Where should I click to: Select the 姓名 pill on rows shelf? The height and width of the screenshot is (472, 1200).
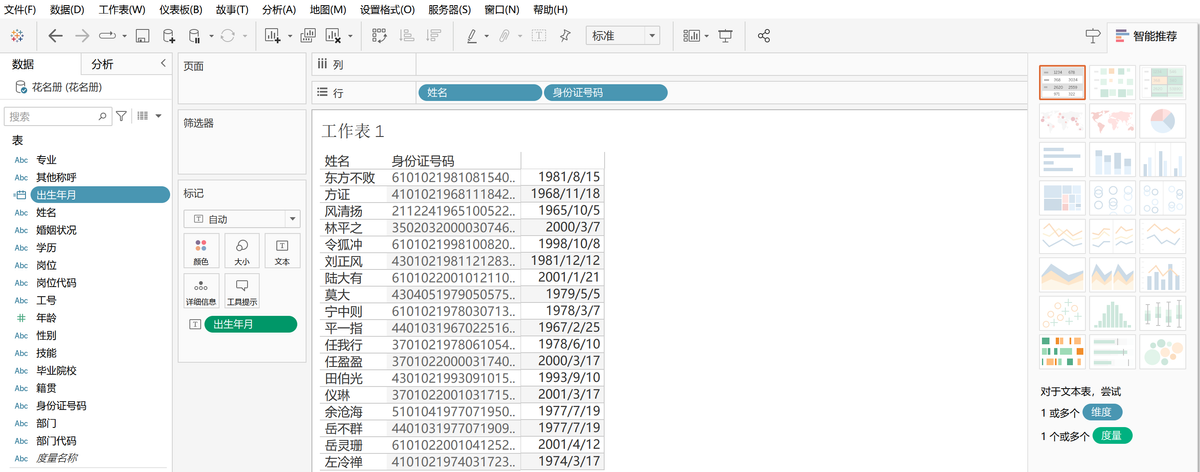[x=478, y=92]
